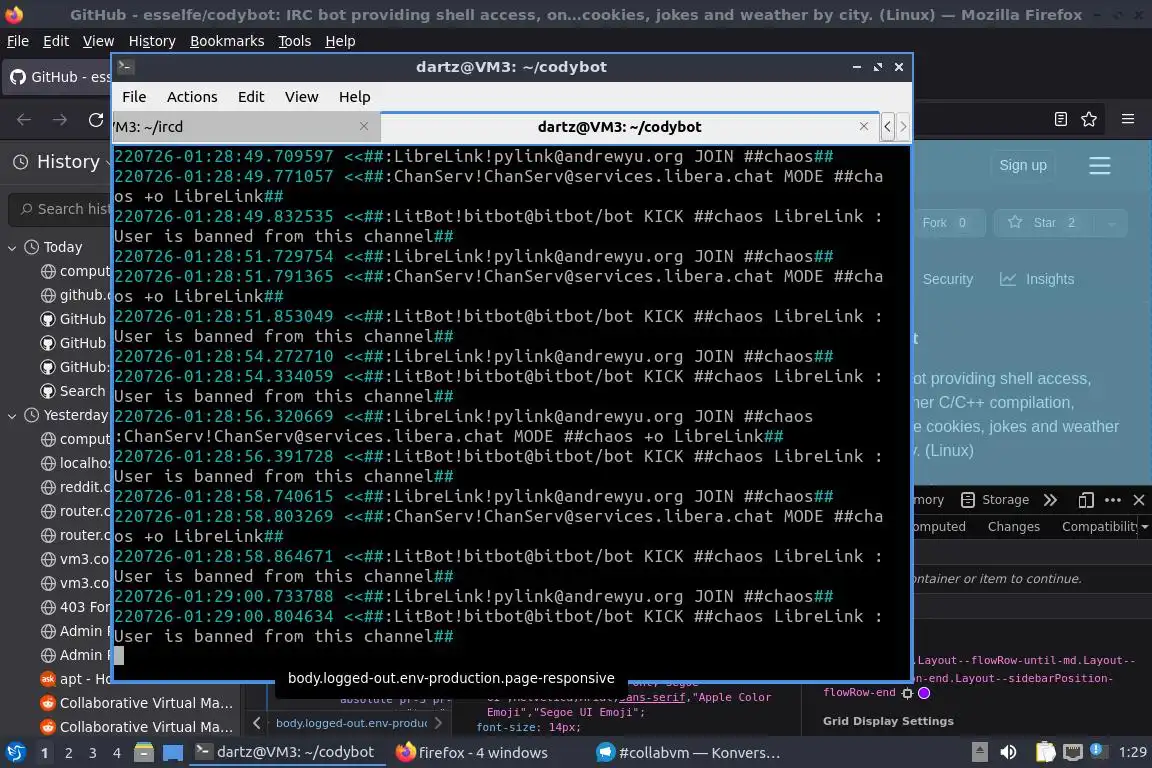This screenshot has height=768, width=1152.
Task: Close the ~/ircd terminal tab
Action: coord(364,126)
